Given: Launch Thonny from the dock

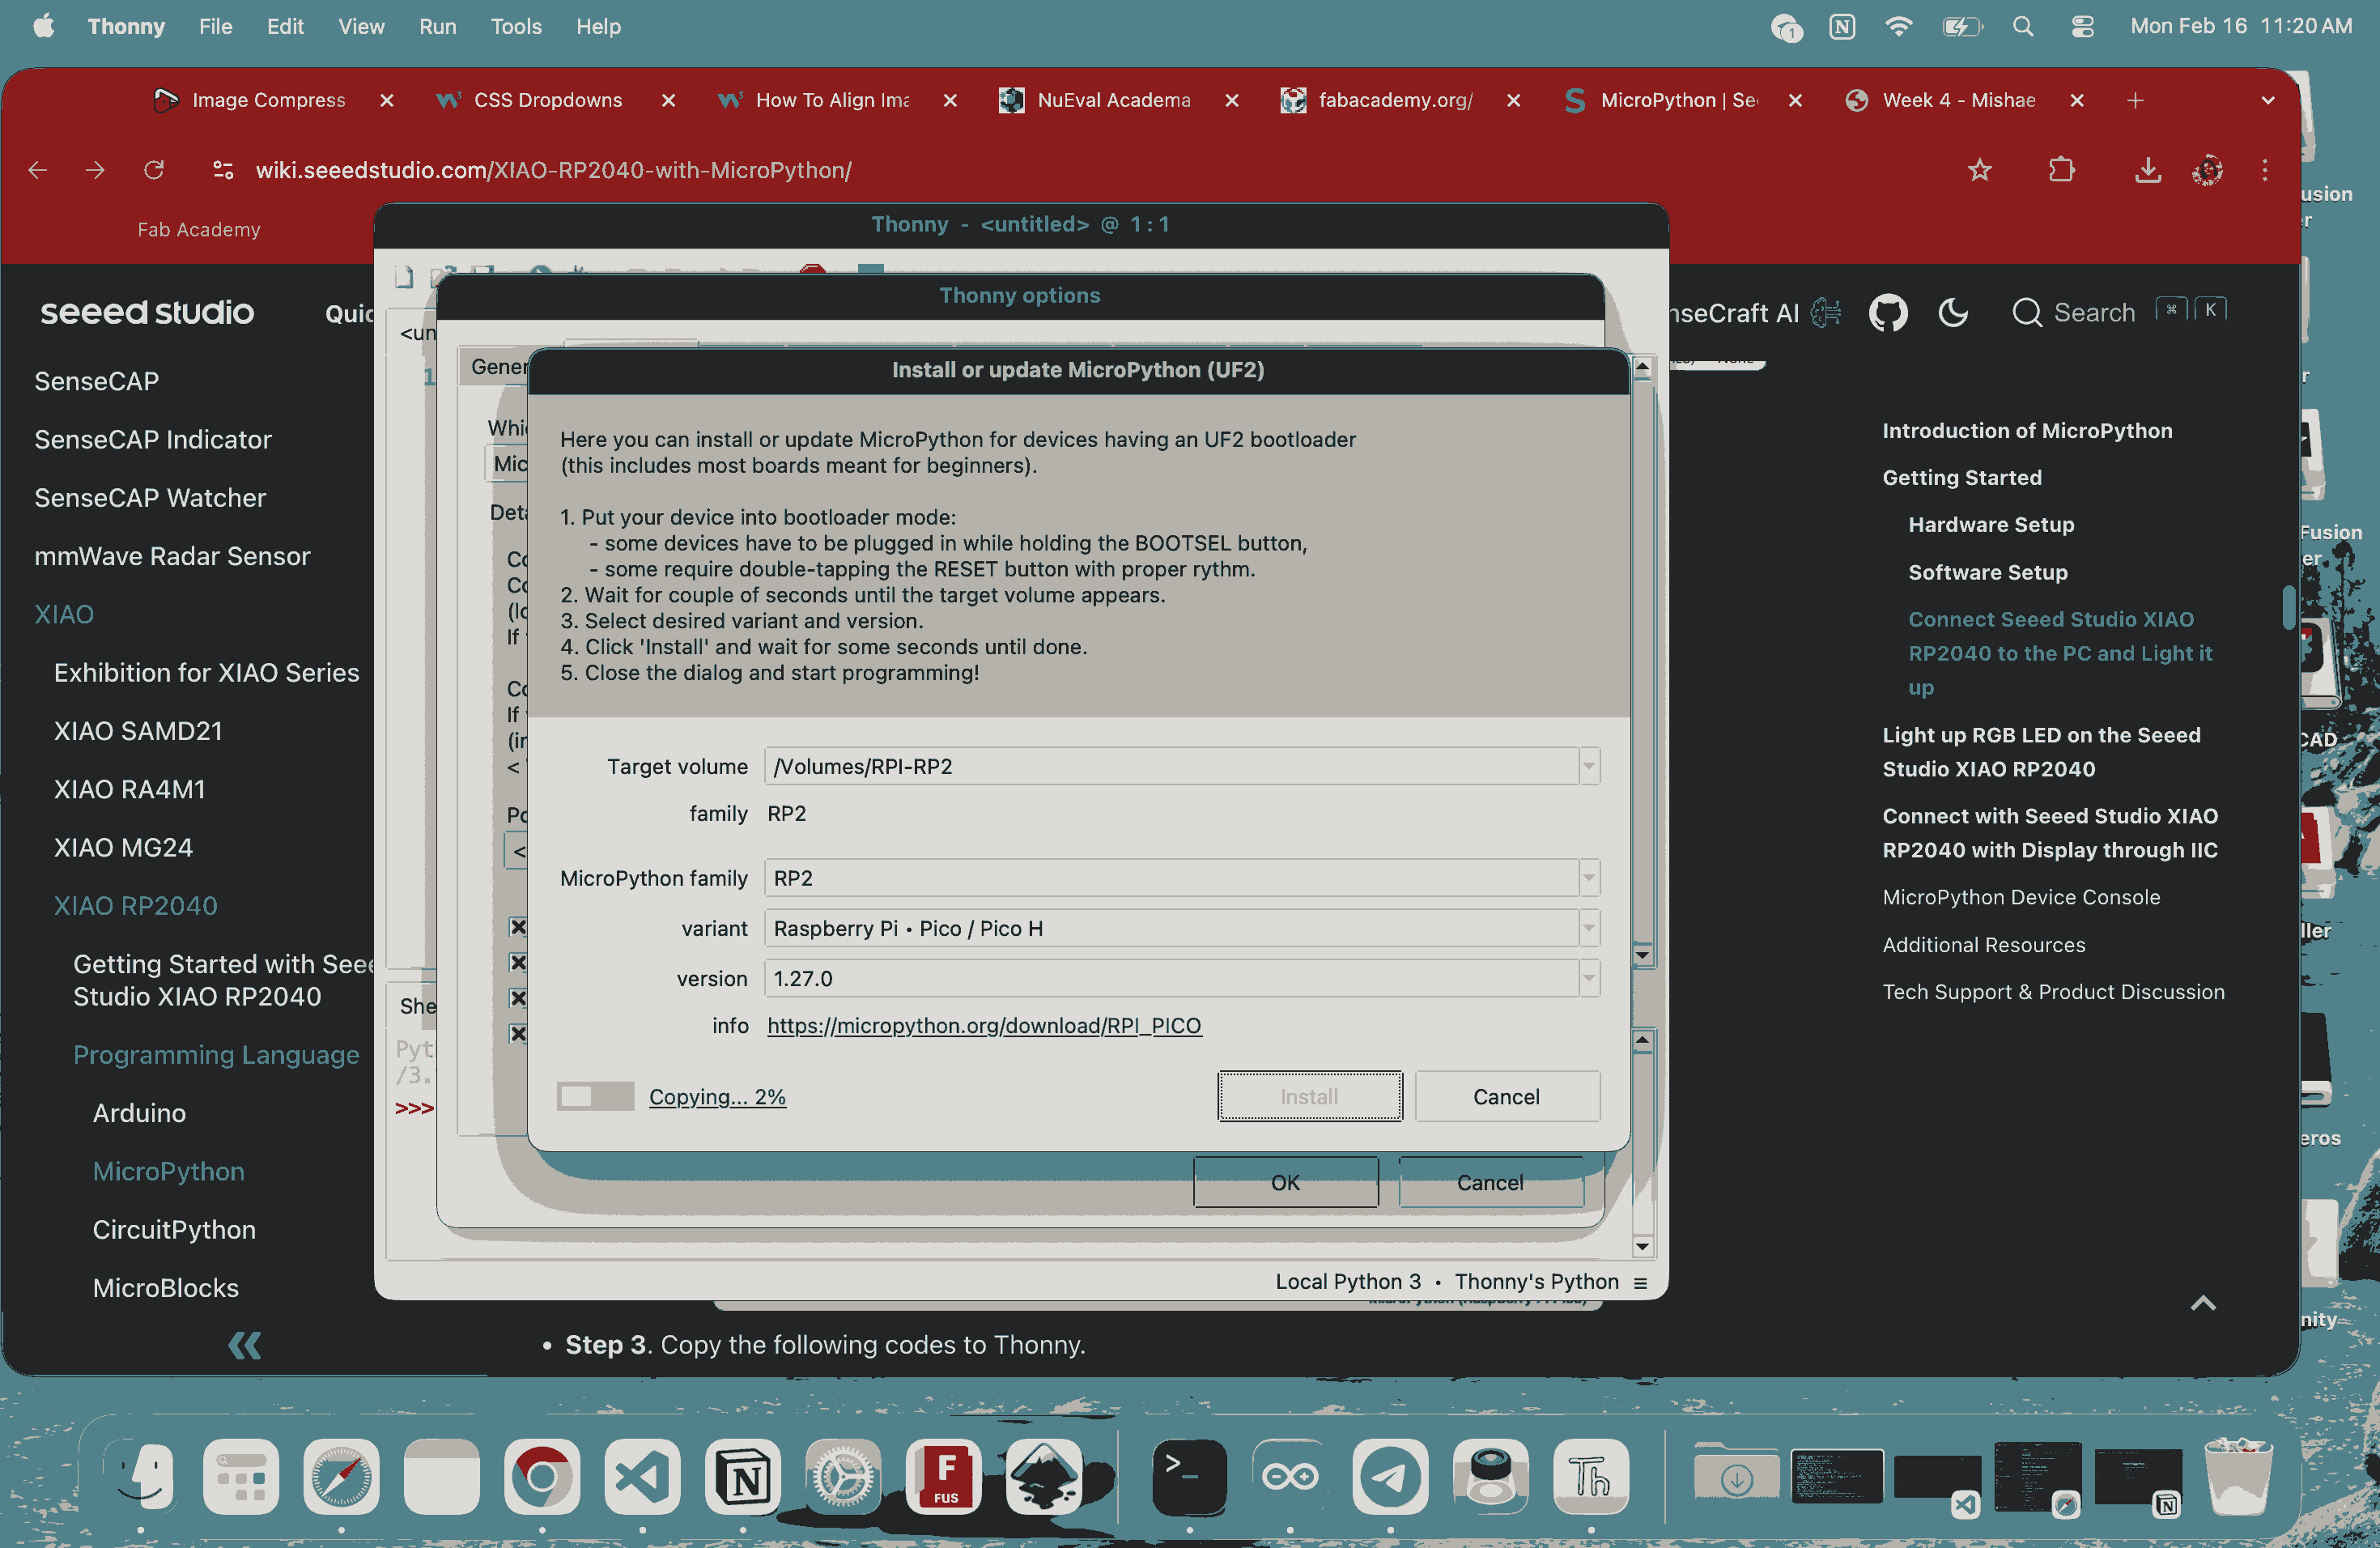Looking at the screenshot, I should pyautogui.click(x=1590, y=1476).
